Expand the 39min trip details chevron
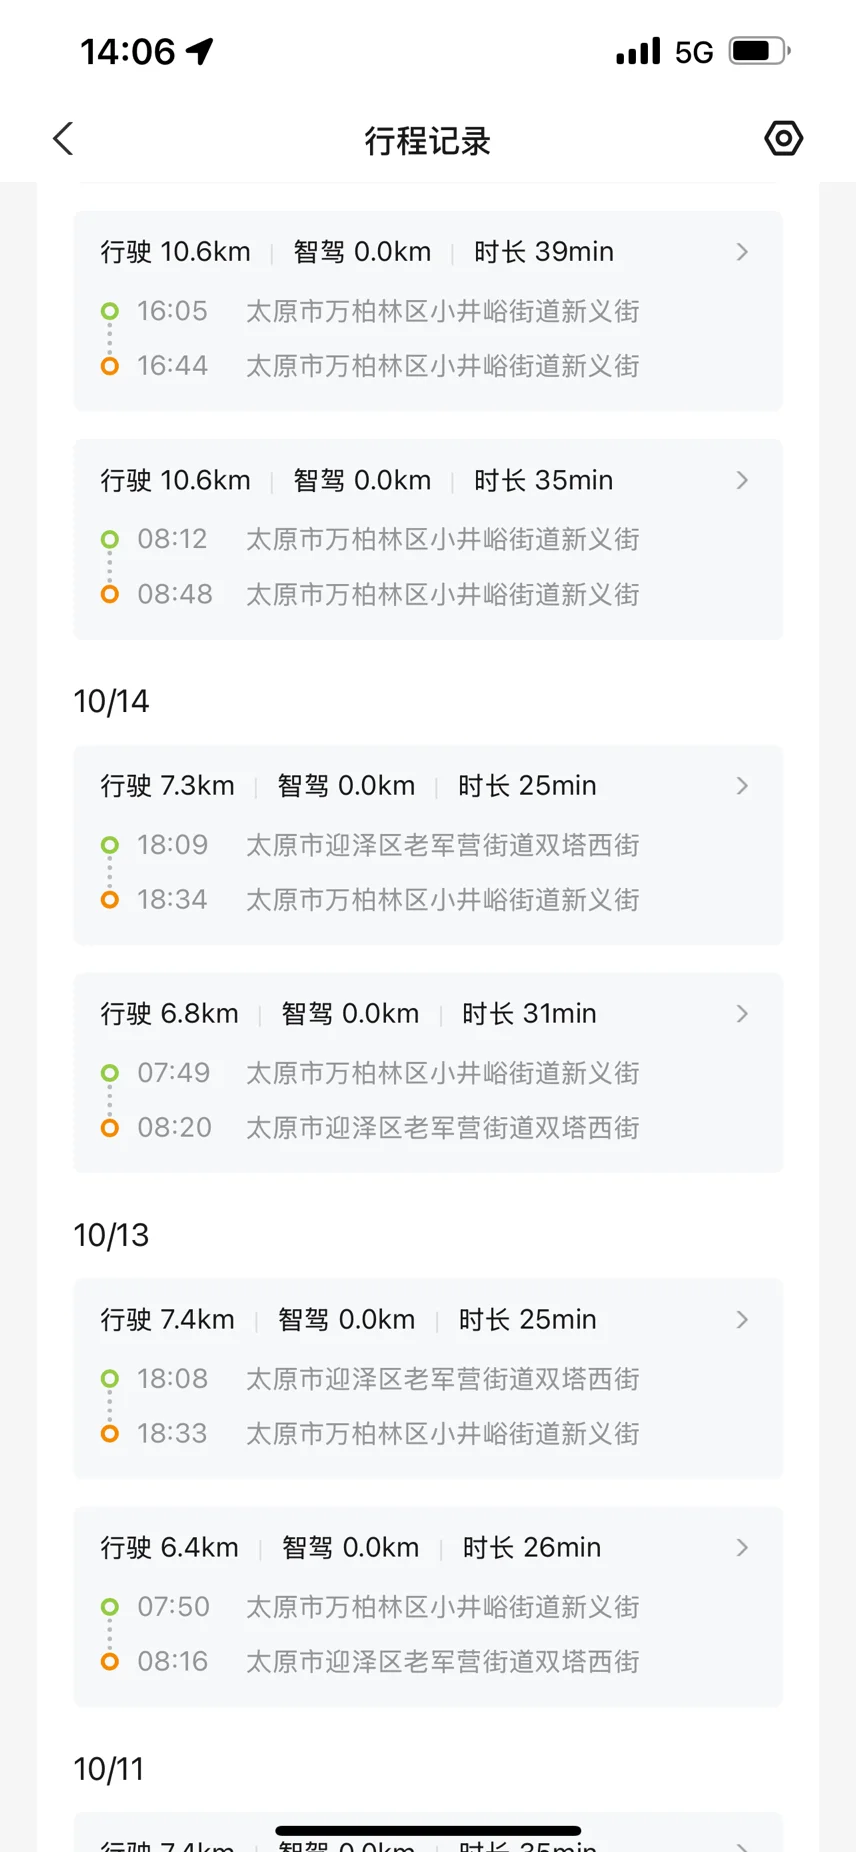This screenshot has width=856, height=1852. tap(742, 252)
